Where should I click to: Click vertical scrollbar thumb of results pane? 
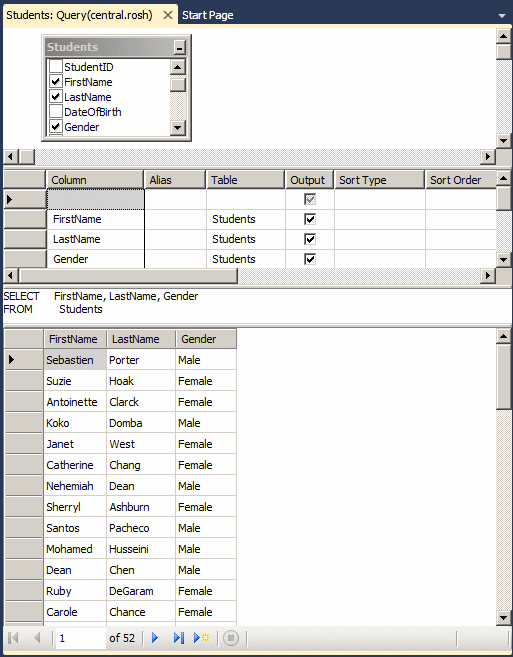503,376
